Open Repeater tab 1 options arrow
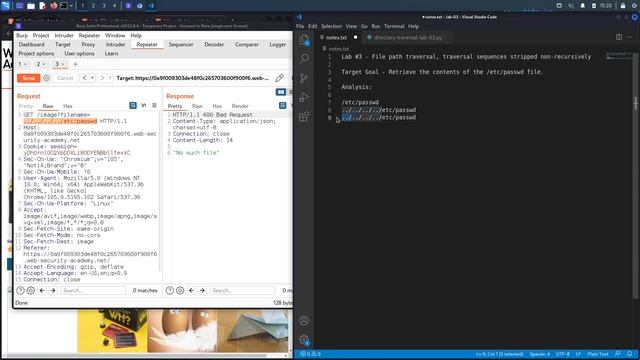Image resolution: width=640 pixels, height=360 pixels. (x=25, y=64)
